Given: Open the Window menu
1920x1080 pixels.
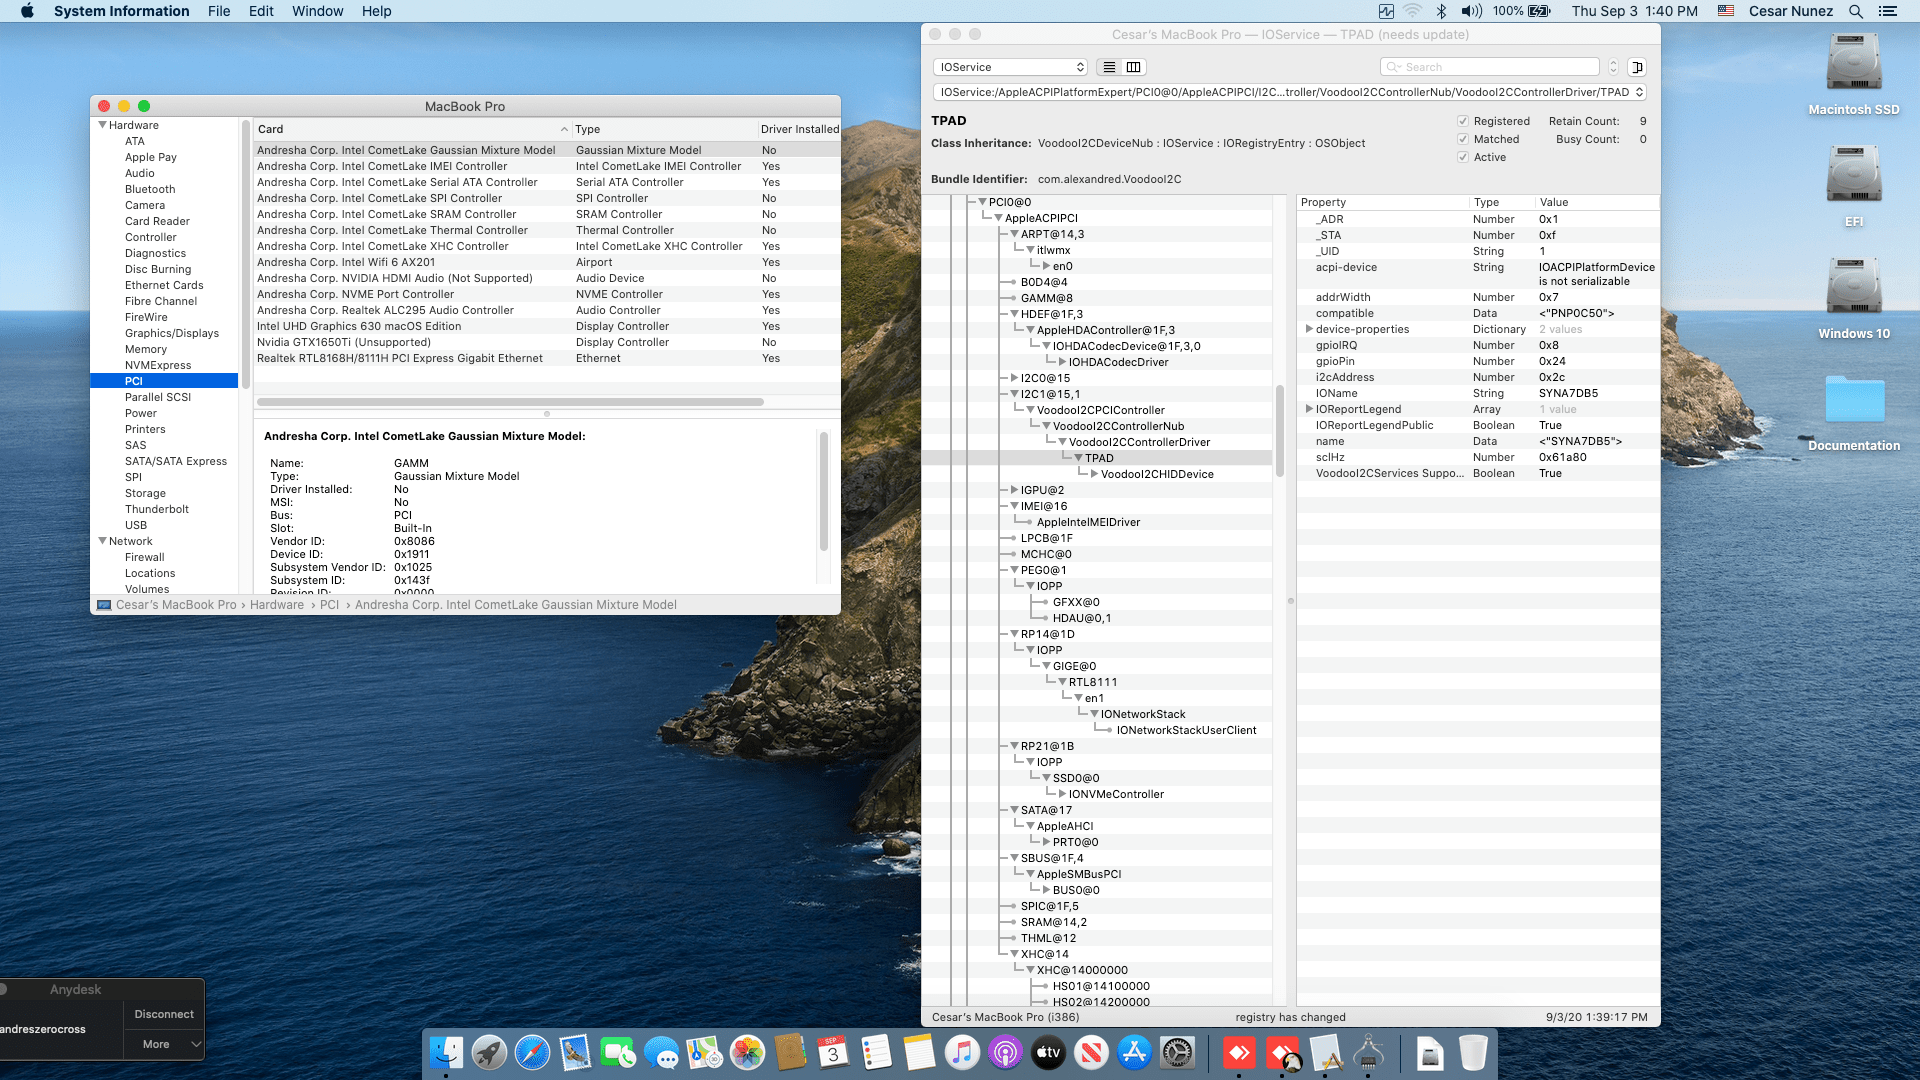Looking at the screenshot, I should [x=317, y=11].
